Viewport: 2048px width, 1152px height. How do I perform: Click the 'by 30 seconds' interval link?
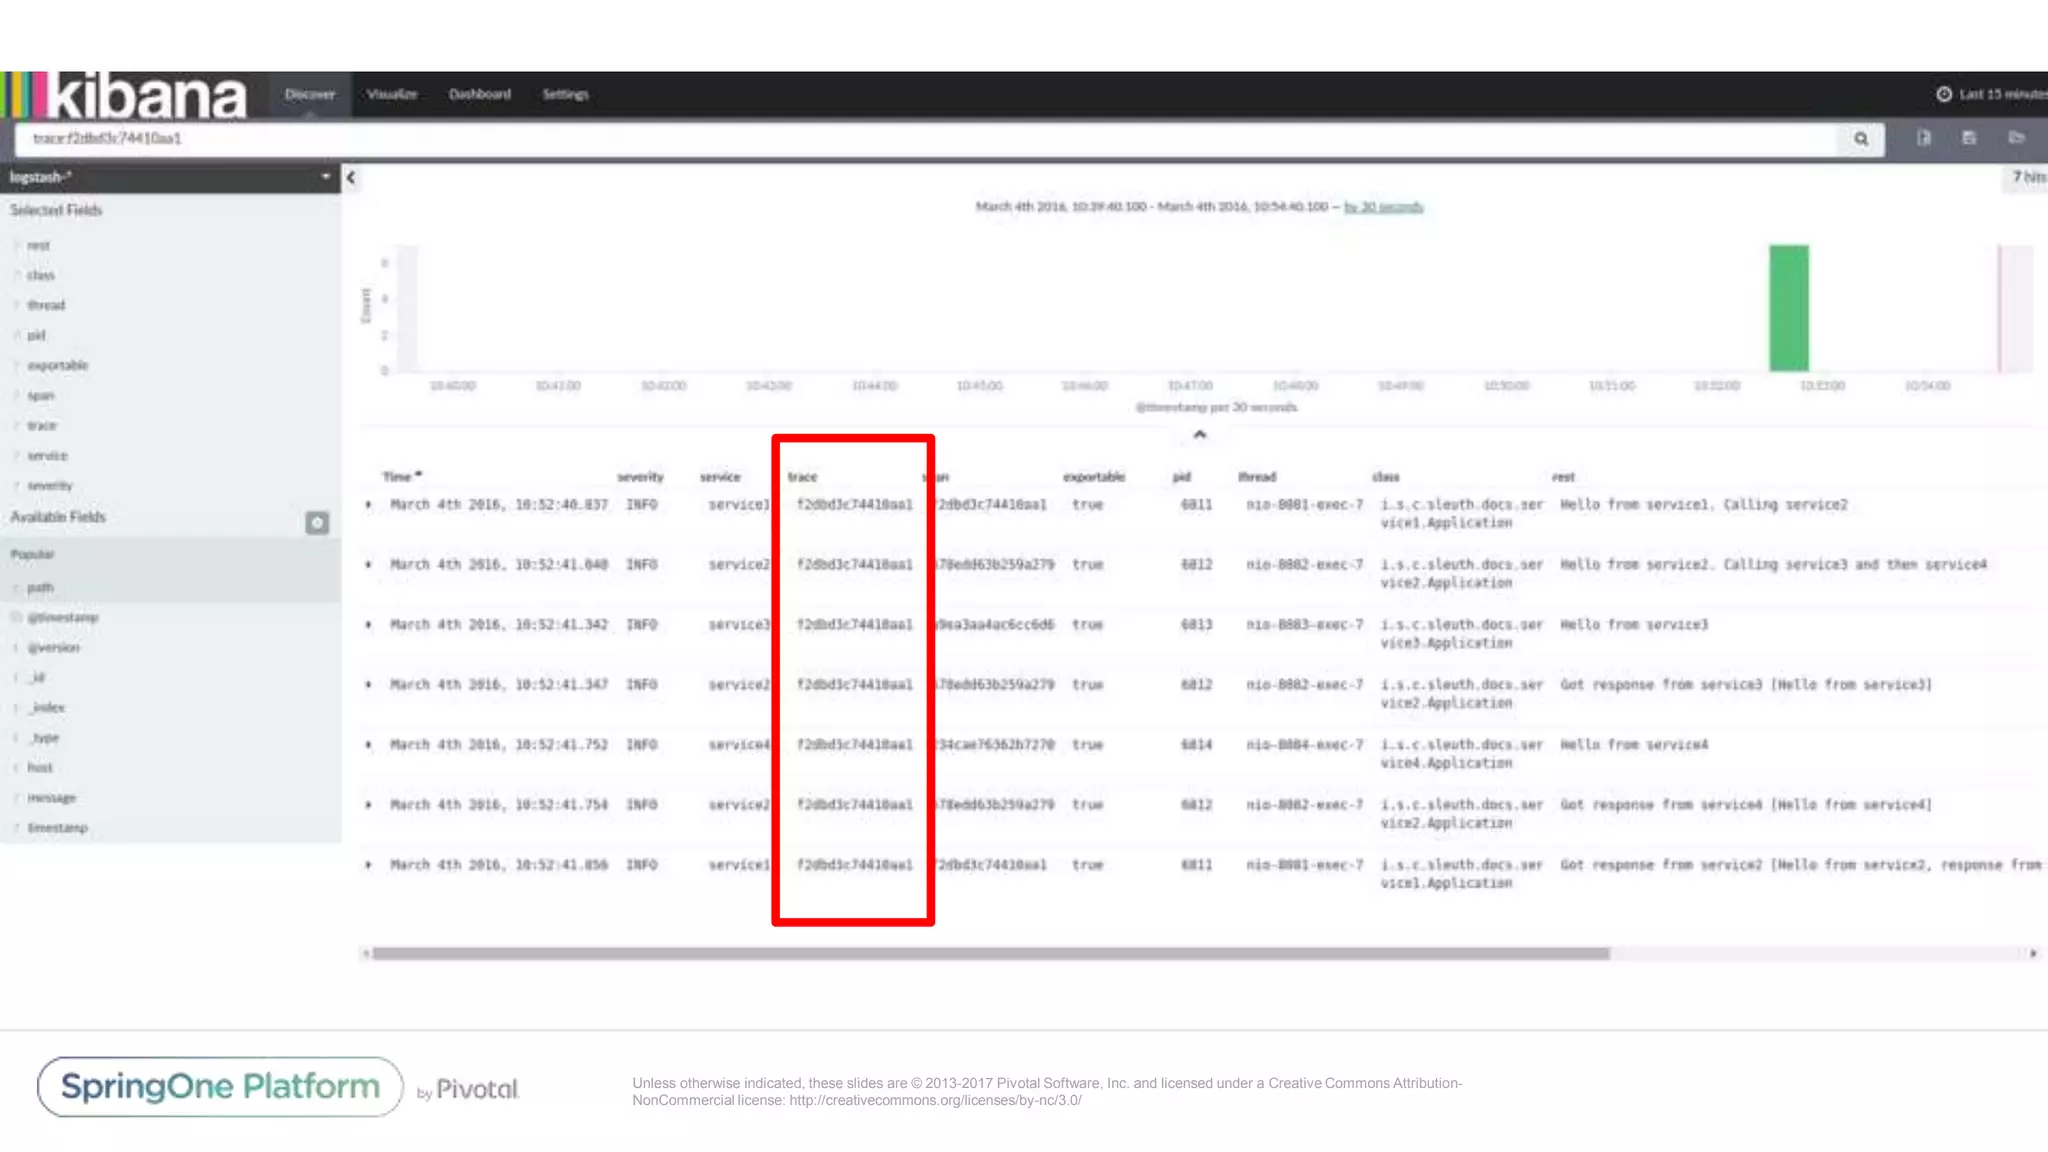pos(1383,207)
